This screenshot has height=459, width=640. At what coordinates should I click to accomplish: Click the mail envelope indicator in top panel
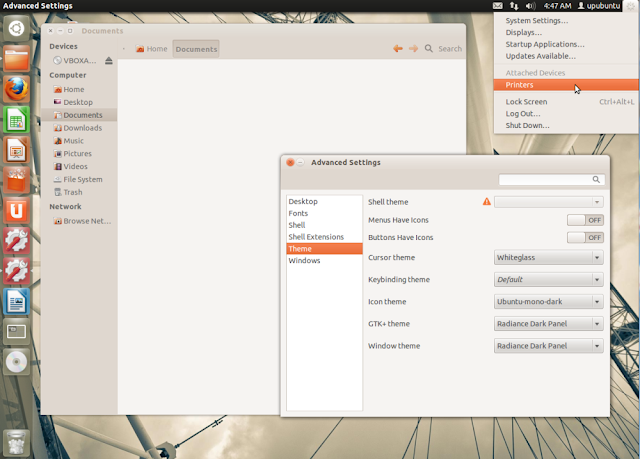tap(498, 6)
